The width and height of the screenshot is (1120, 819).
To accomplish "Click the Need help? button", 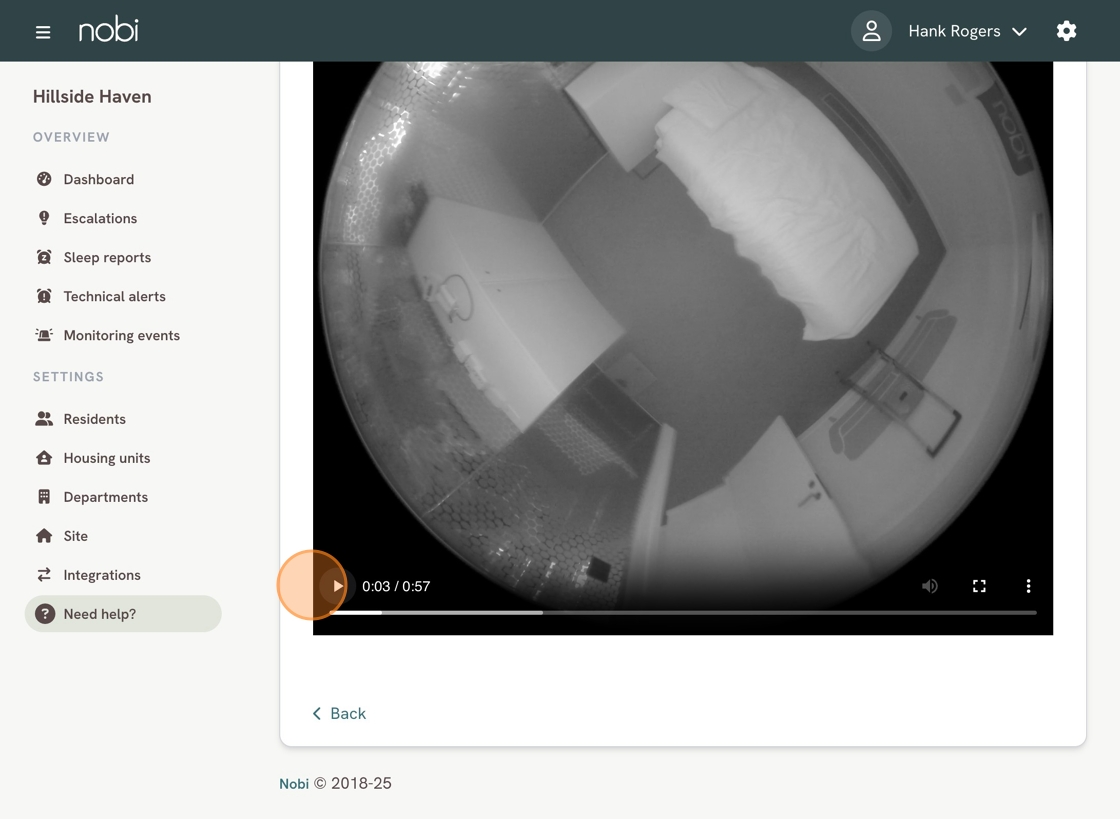I will point(123,614).
